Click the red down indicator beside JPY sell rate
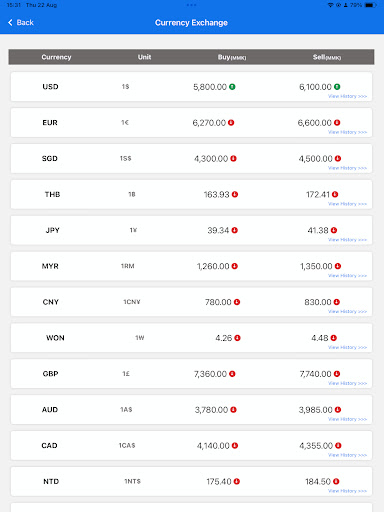This screenshot has width=384, height=512. (x=334, y=230)
